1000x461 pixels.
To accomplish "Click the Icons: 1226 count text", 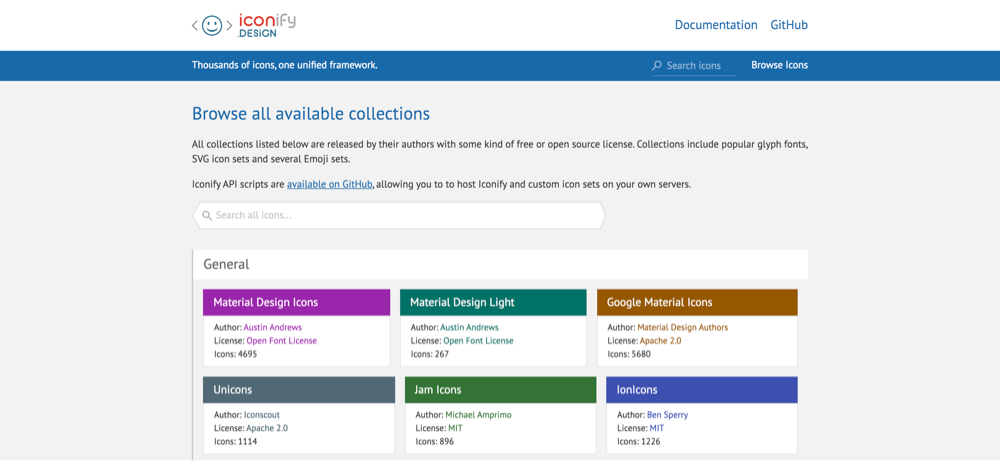I will tap(639, 441).
